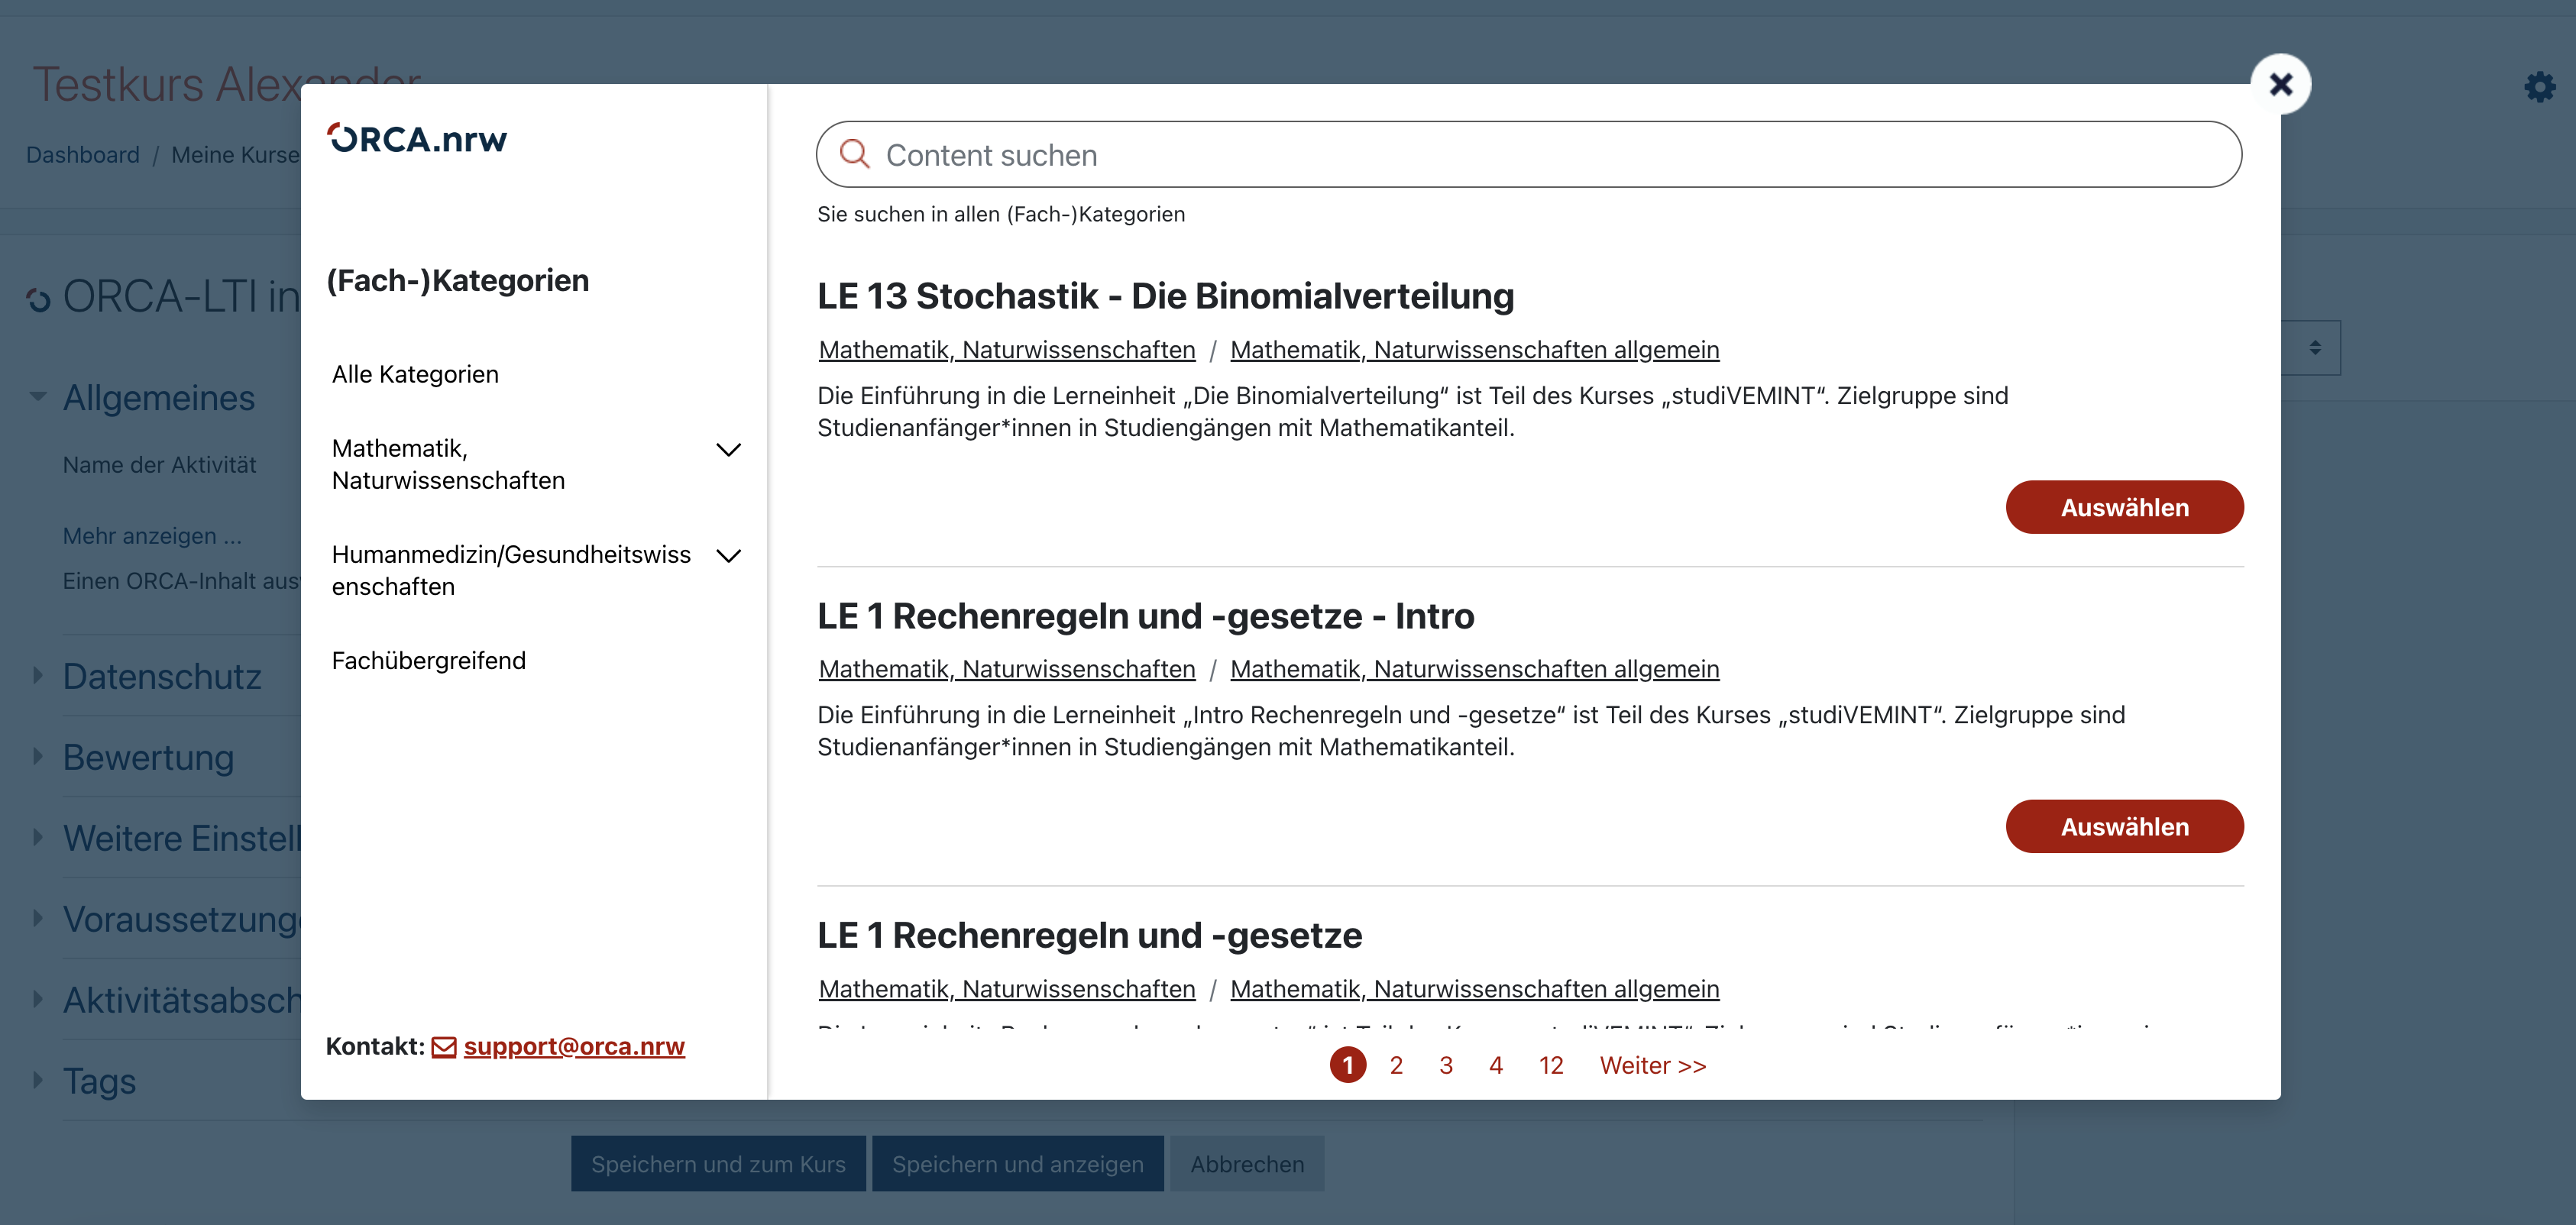The height and width of the screenshot is (1225, 2576).
Task: Click Auswählen for Die Binomialverteilung
Action: [2124, 507]
